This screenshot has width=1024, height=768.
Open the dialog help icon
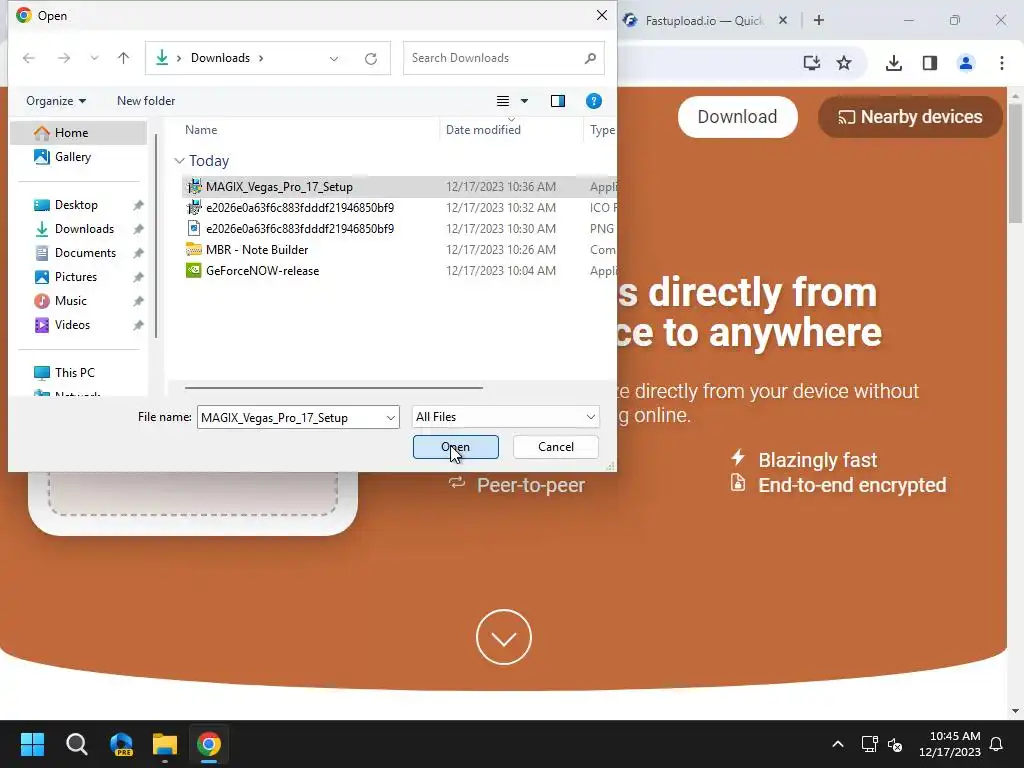594,101
